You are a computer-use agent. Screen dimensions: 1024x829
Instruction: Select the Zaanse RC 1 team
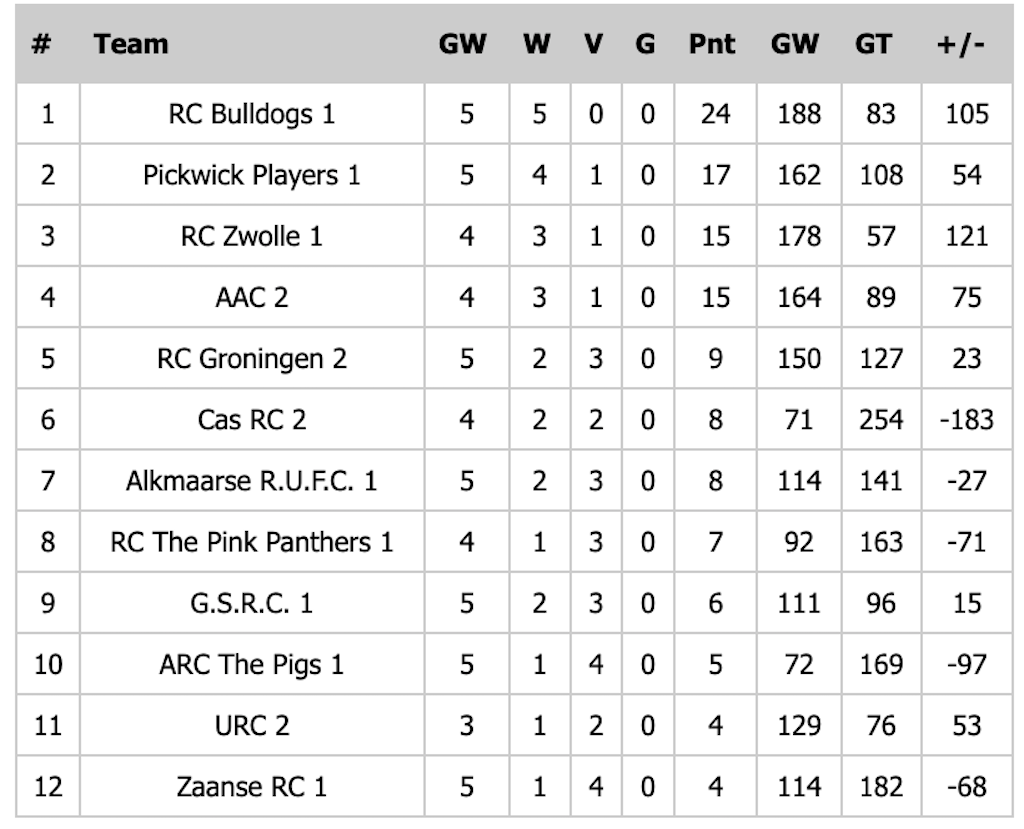pos(251,787)
